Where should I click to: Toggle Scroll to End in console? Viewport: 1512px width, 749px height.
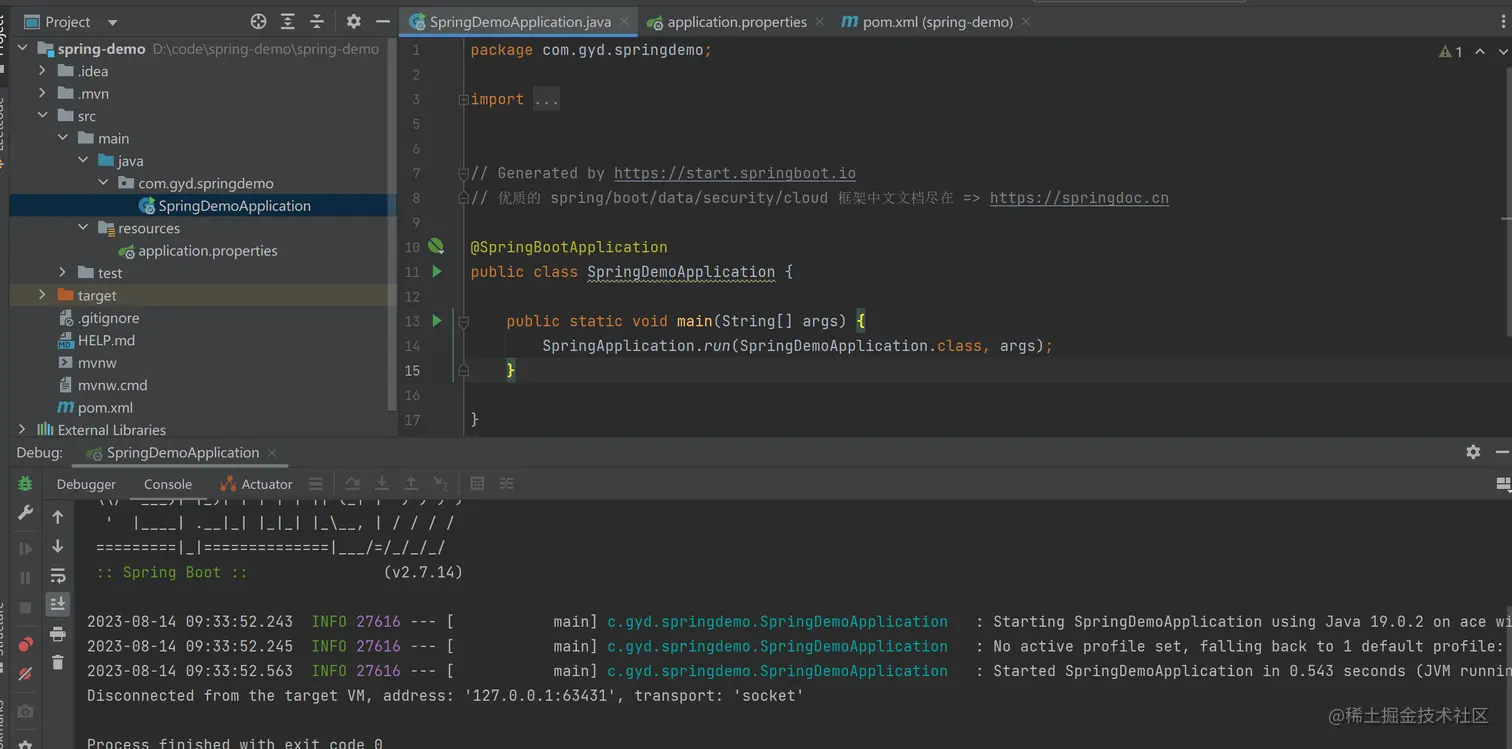point(58,603)
